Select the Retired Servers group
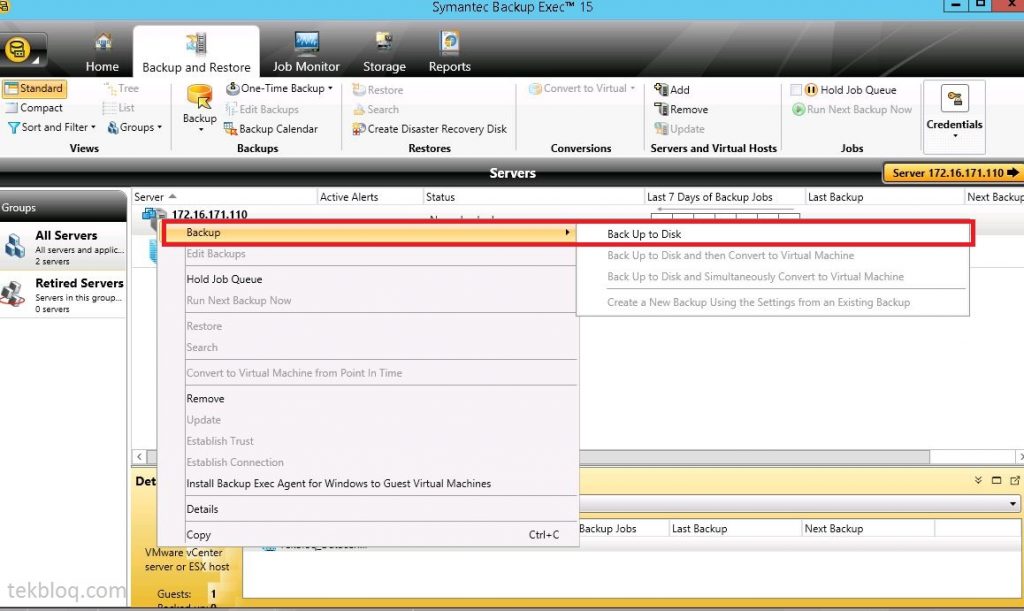The image size is (1024, 611). click(x=63, y=294)
